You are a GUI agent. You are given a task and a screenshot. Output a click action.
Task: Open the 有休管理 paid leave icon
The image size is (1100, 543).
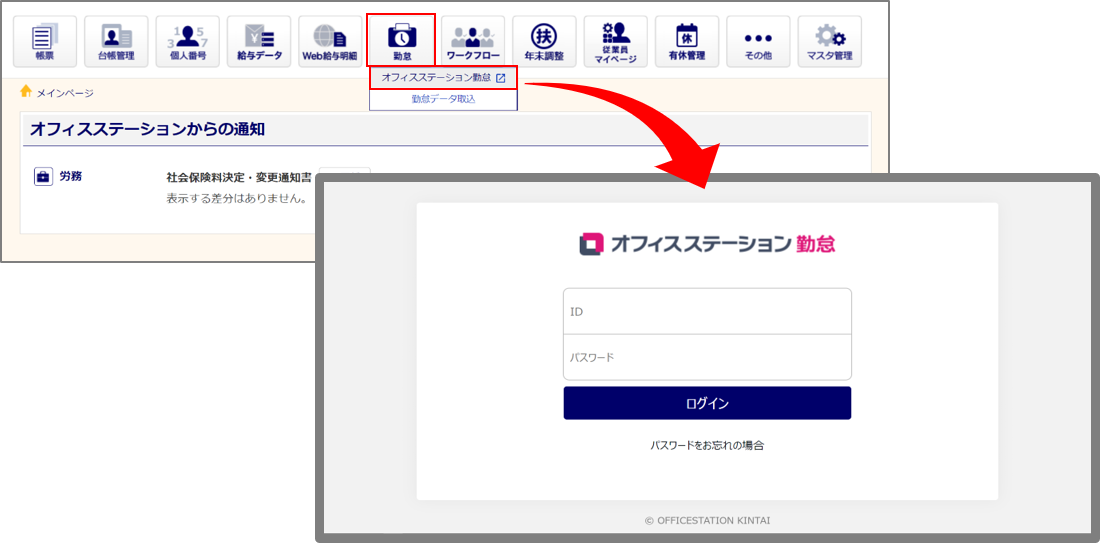coord(687,41)
